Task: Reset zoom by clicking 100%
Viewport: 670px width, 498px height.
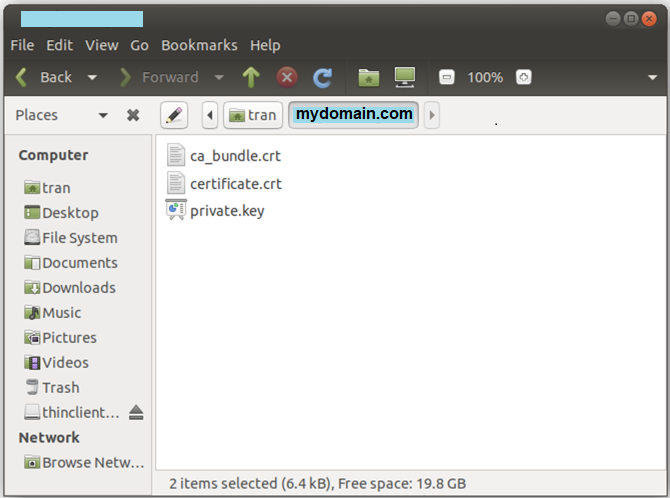Action: (x=485, y=78)
